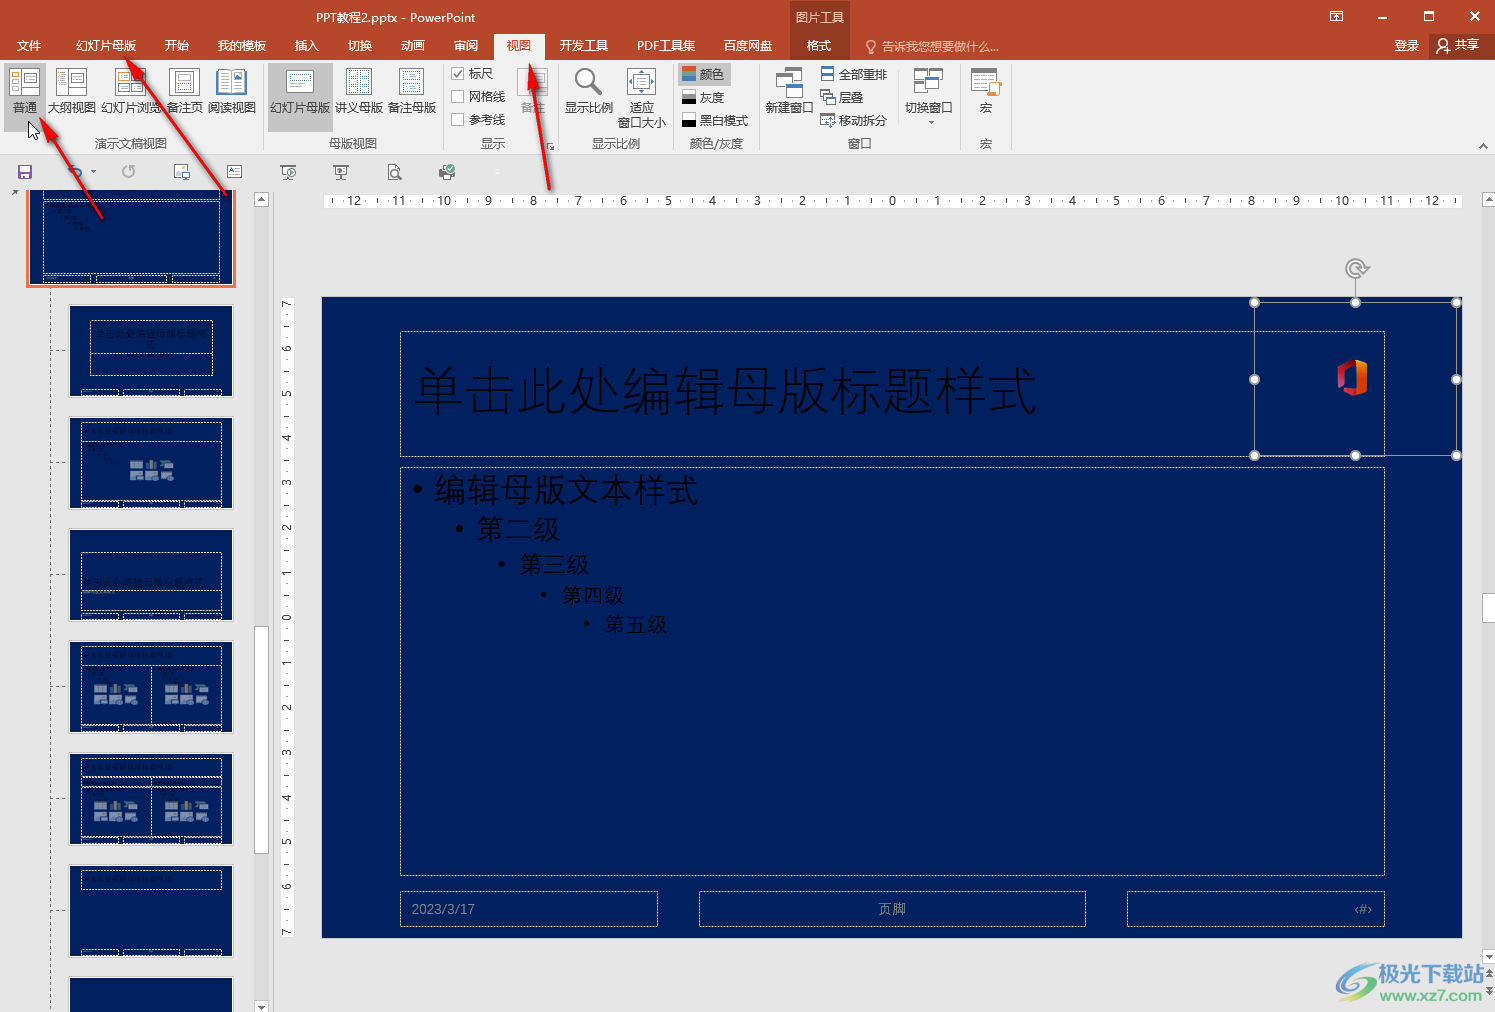Select Handout Master (讲义母版)
The height and width of the screenshot is (1012, 1495).
click(x=359, y=92)
